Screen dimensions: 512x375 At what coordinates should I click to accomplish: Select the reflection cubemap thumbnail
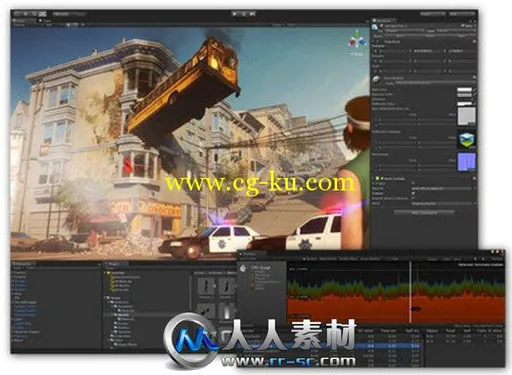click(467, 139)
